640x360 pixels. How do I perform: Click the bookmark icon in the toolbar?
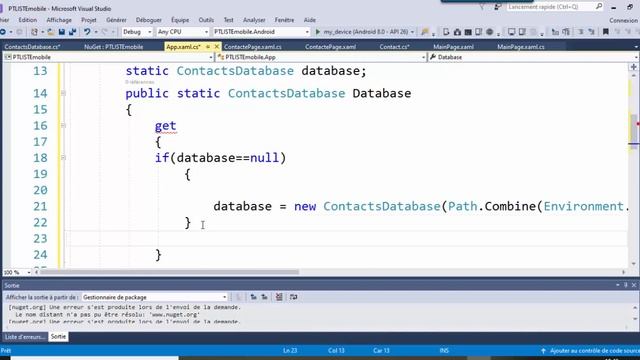(606, 32)
